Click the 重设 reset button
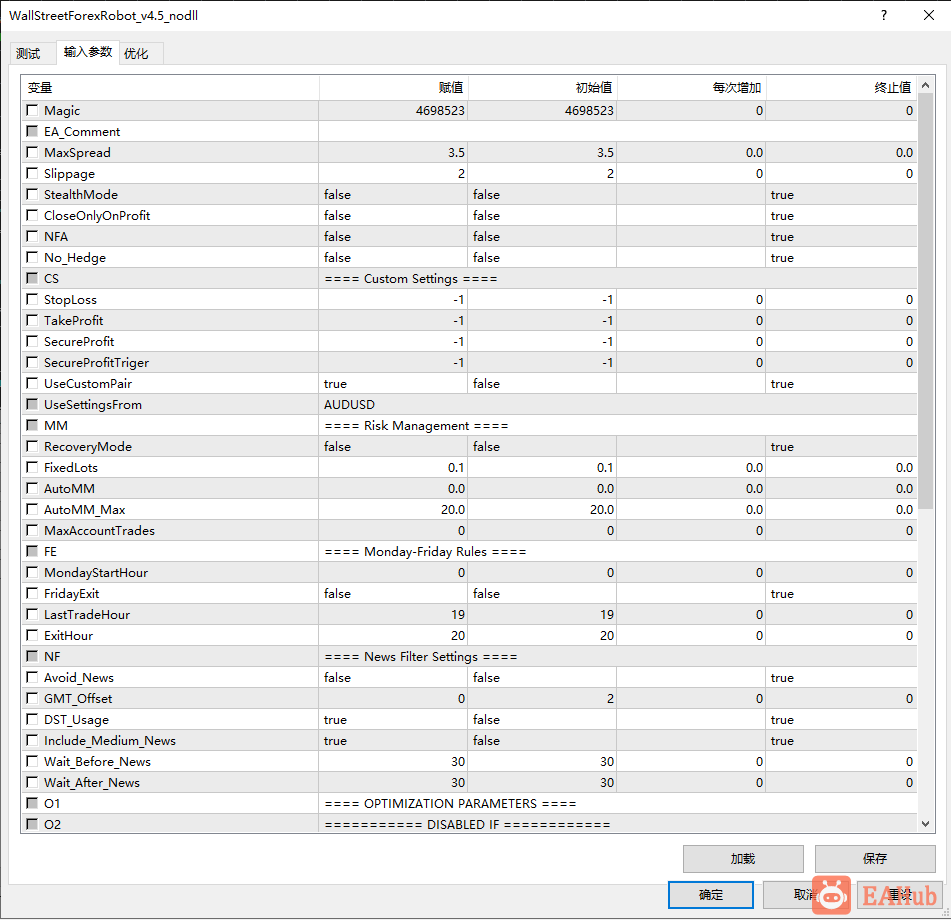 point(900,895)
